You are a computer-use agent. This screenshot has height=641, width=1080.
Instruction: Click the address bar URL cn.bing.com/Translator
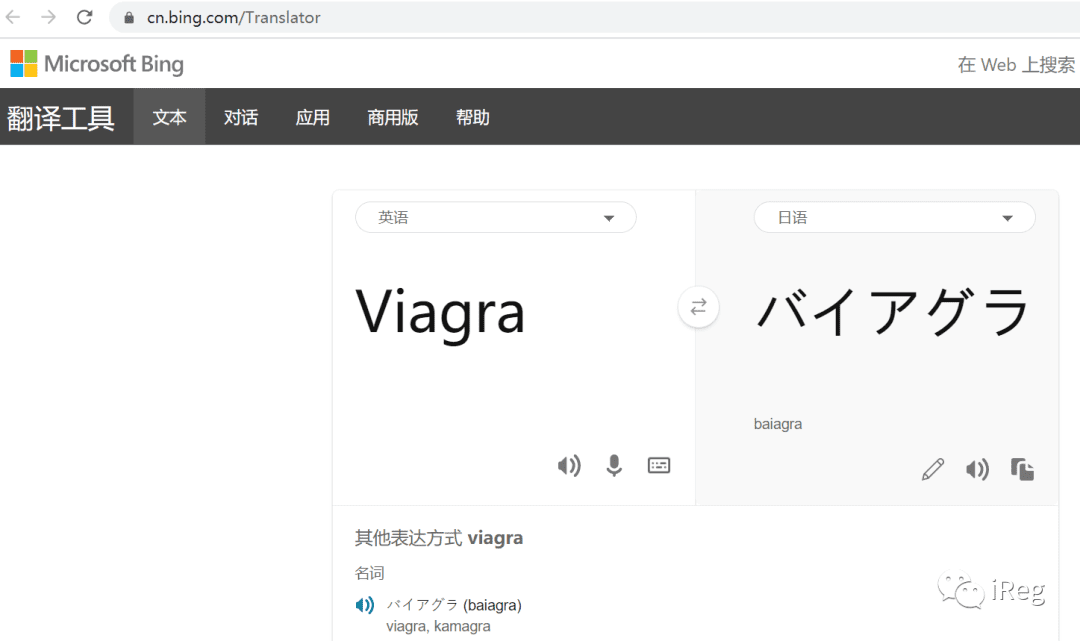coord(233,17)
